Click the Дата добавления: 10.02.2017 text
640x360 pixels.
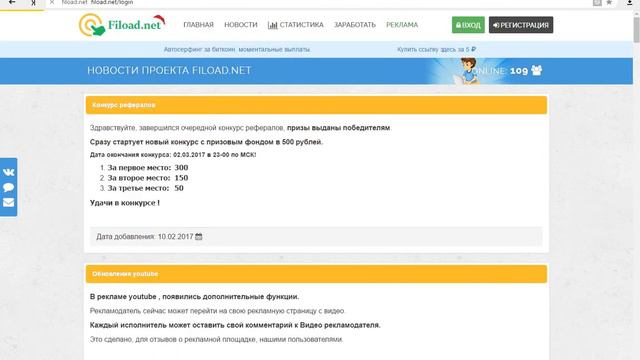(x=144, y=237)
